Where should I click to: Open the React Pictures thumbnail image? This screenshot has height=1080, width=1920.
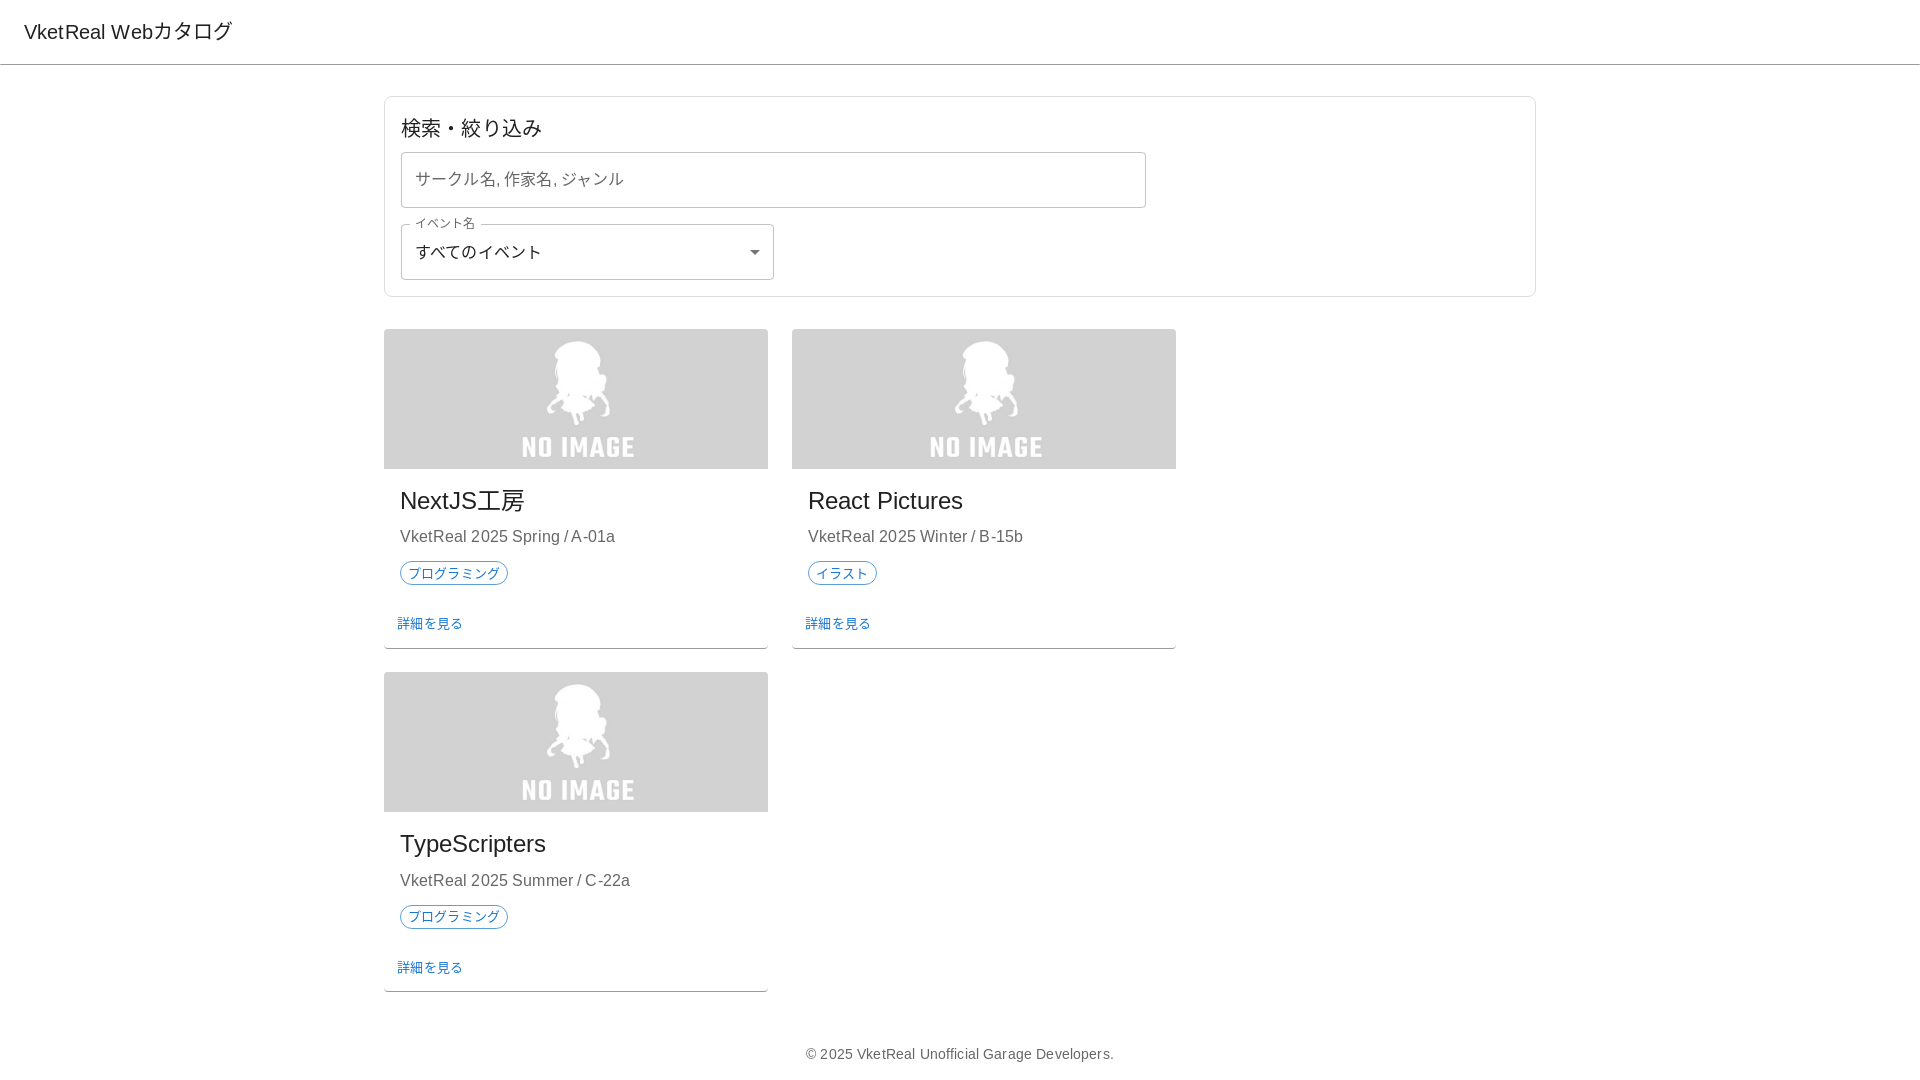(984, 399)
